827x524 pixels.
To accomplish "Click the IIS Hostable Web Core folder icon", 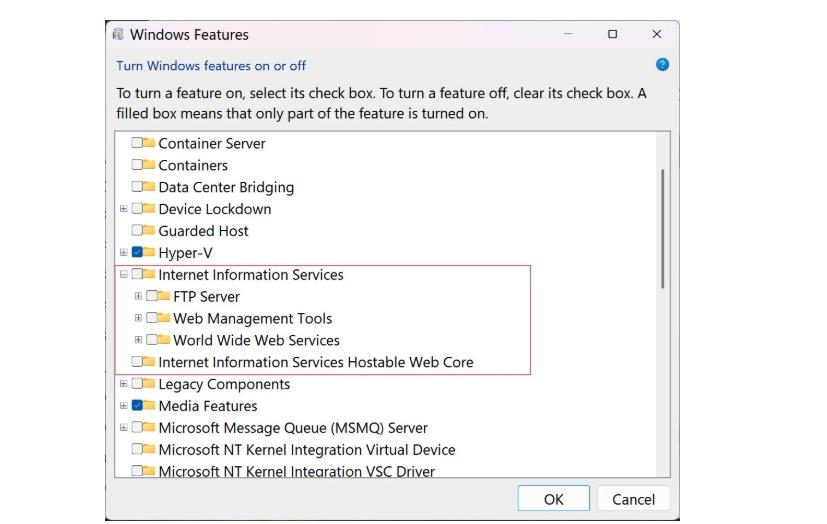I will click(x=149, y=362).
